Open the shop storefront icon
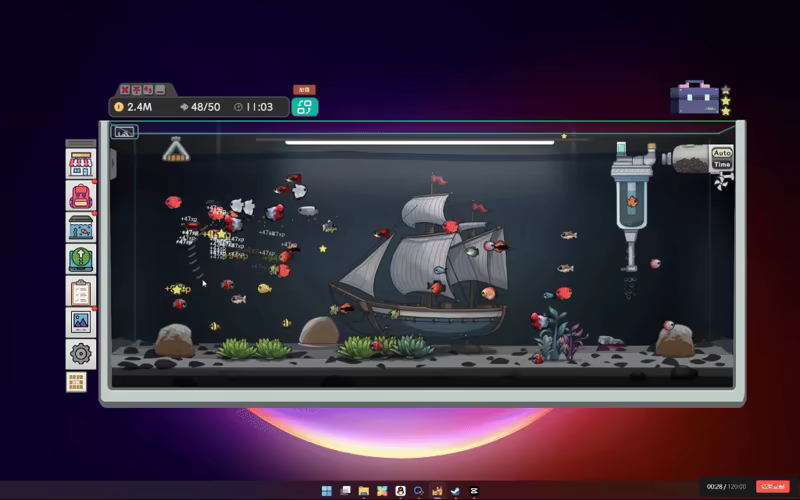 [x=81, y=164]
